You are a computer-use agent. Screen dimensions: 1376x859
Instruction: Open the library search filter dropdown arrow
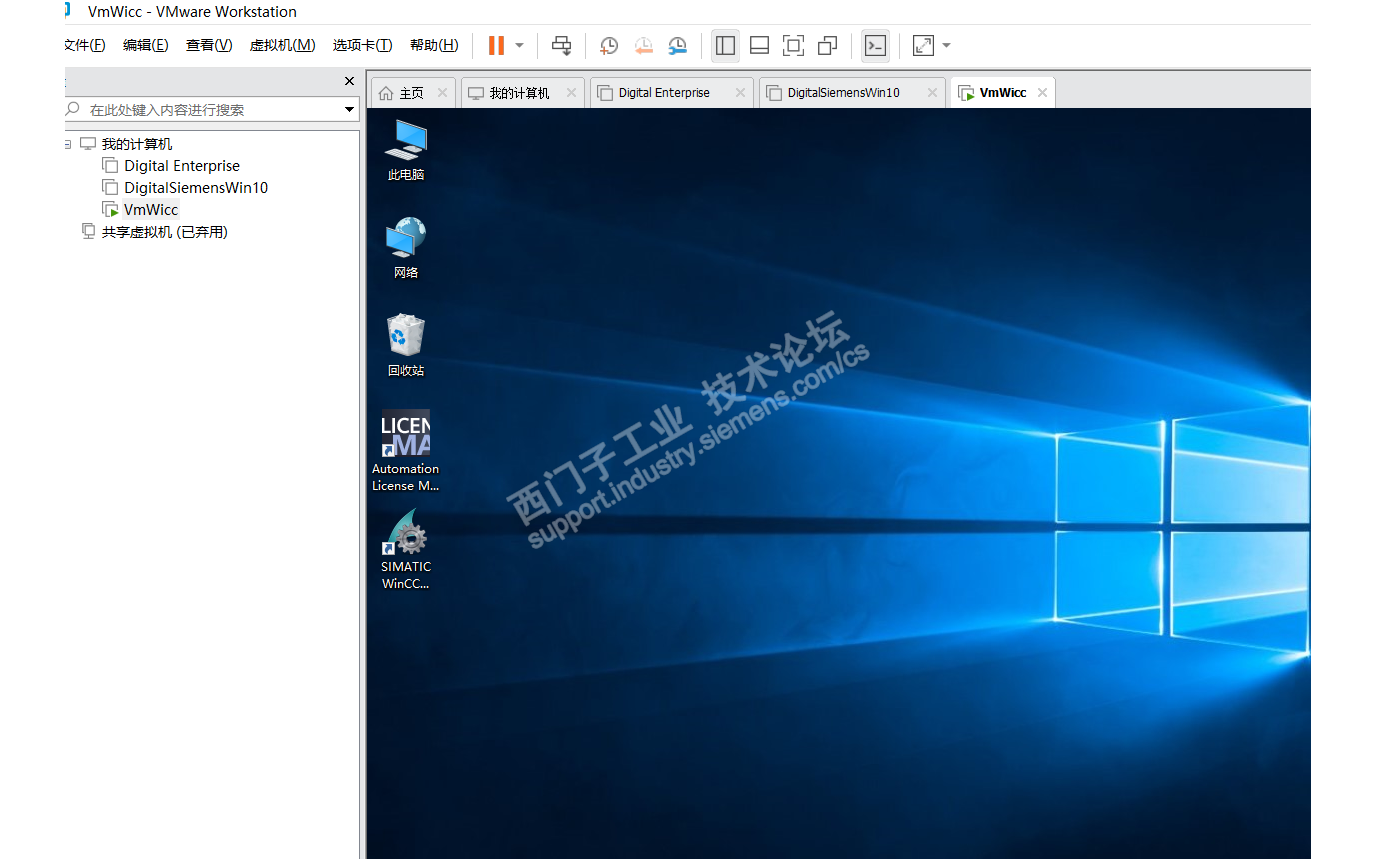pos(349,110)
